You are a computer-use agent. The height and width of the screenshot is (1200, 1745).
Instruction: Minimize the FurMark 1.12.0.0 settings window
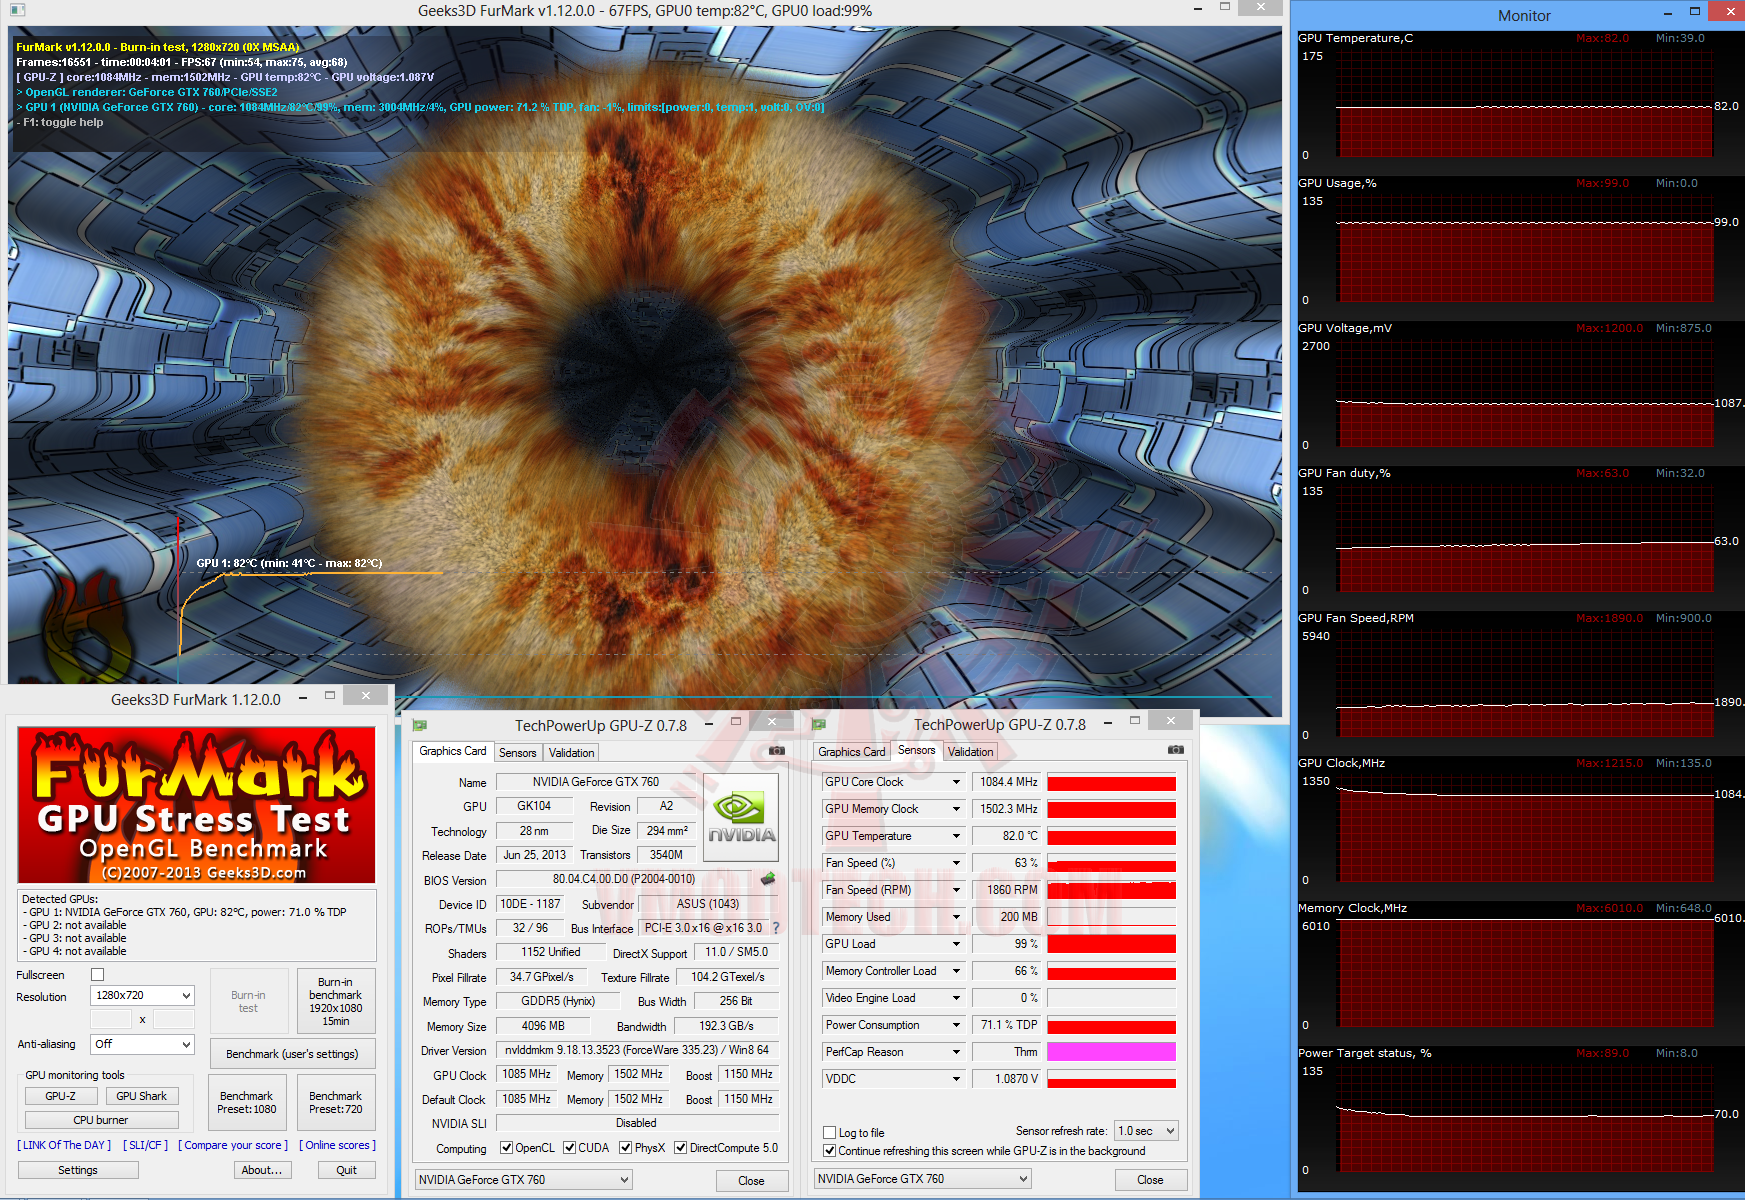[x=302, y=698]
